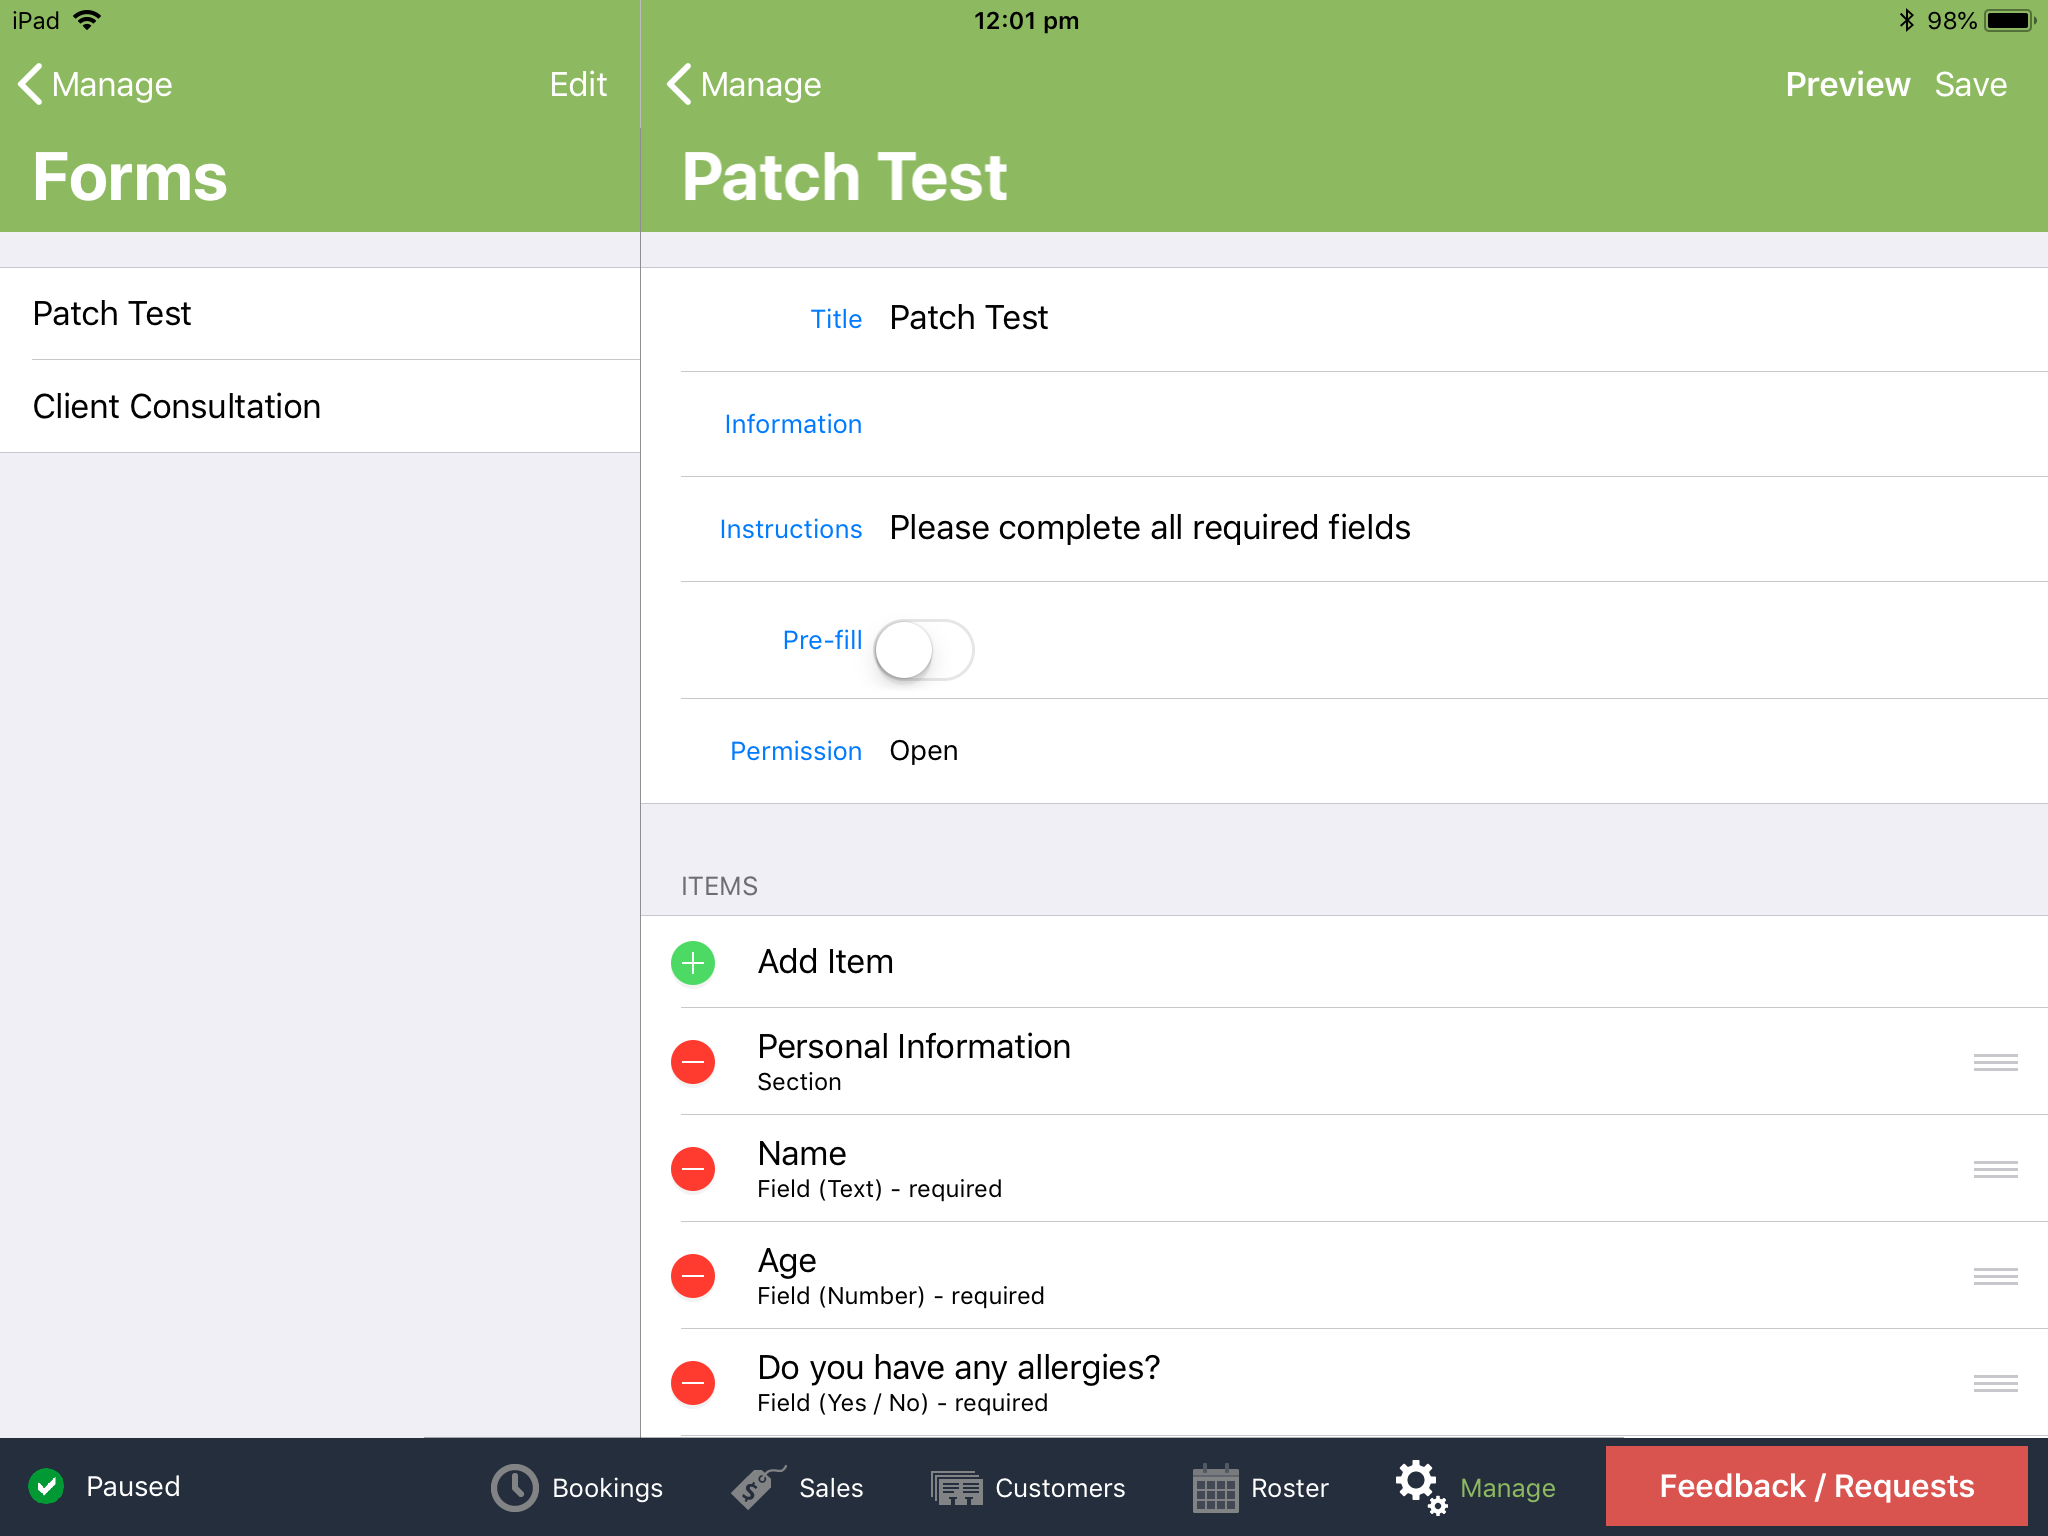Tap the delete toggle beside the Name field
2048x1536 pixels.
692,1168
